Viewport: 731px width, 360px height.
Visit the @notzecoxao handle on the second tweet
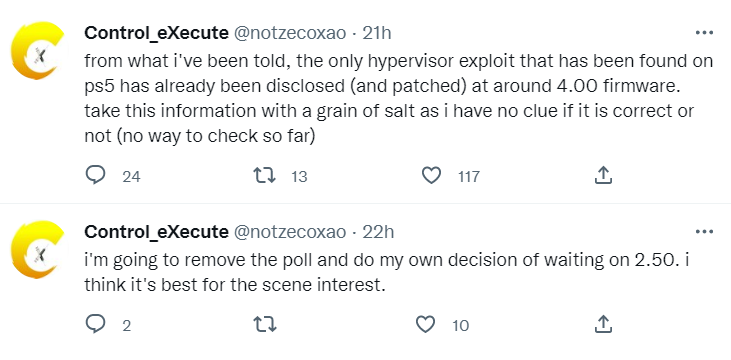[x=290, y=232]
